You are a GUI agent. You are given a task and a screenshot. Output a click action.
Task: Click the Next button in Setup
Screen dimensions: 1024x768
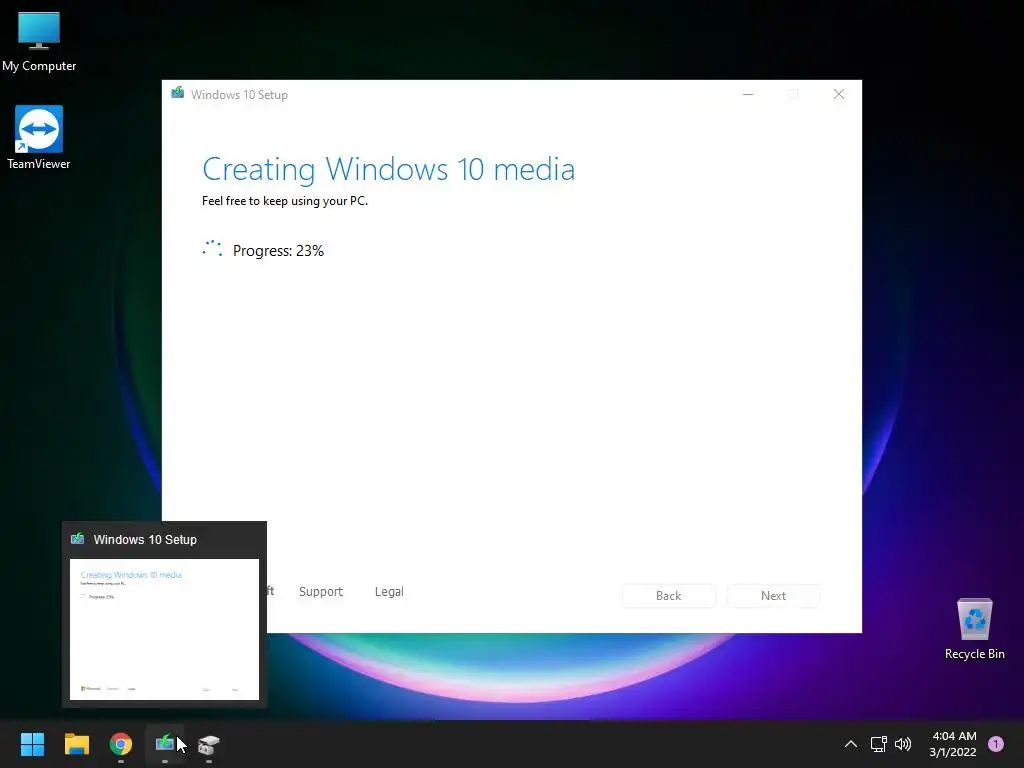tap(773, 596)
